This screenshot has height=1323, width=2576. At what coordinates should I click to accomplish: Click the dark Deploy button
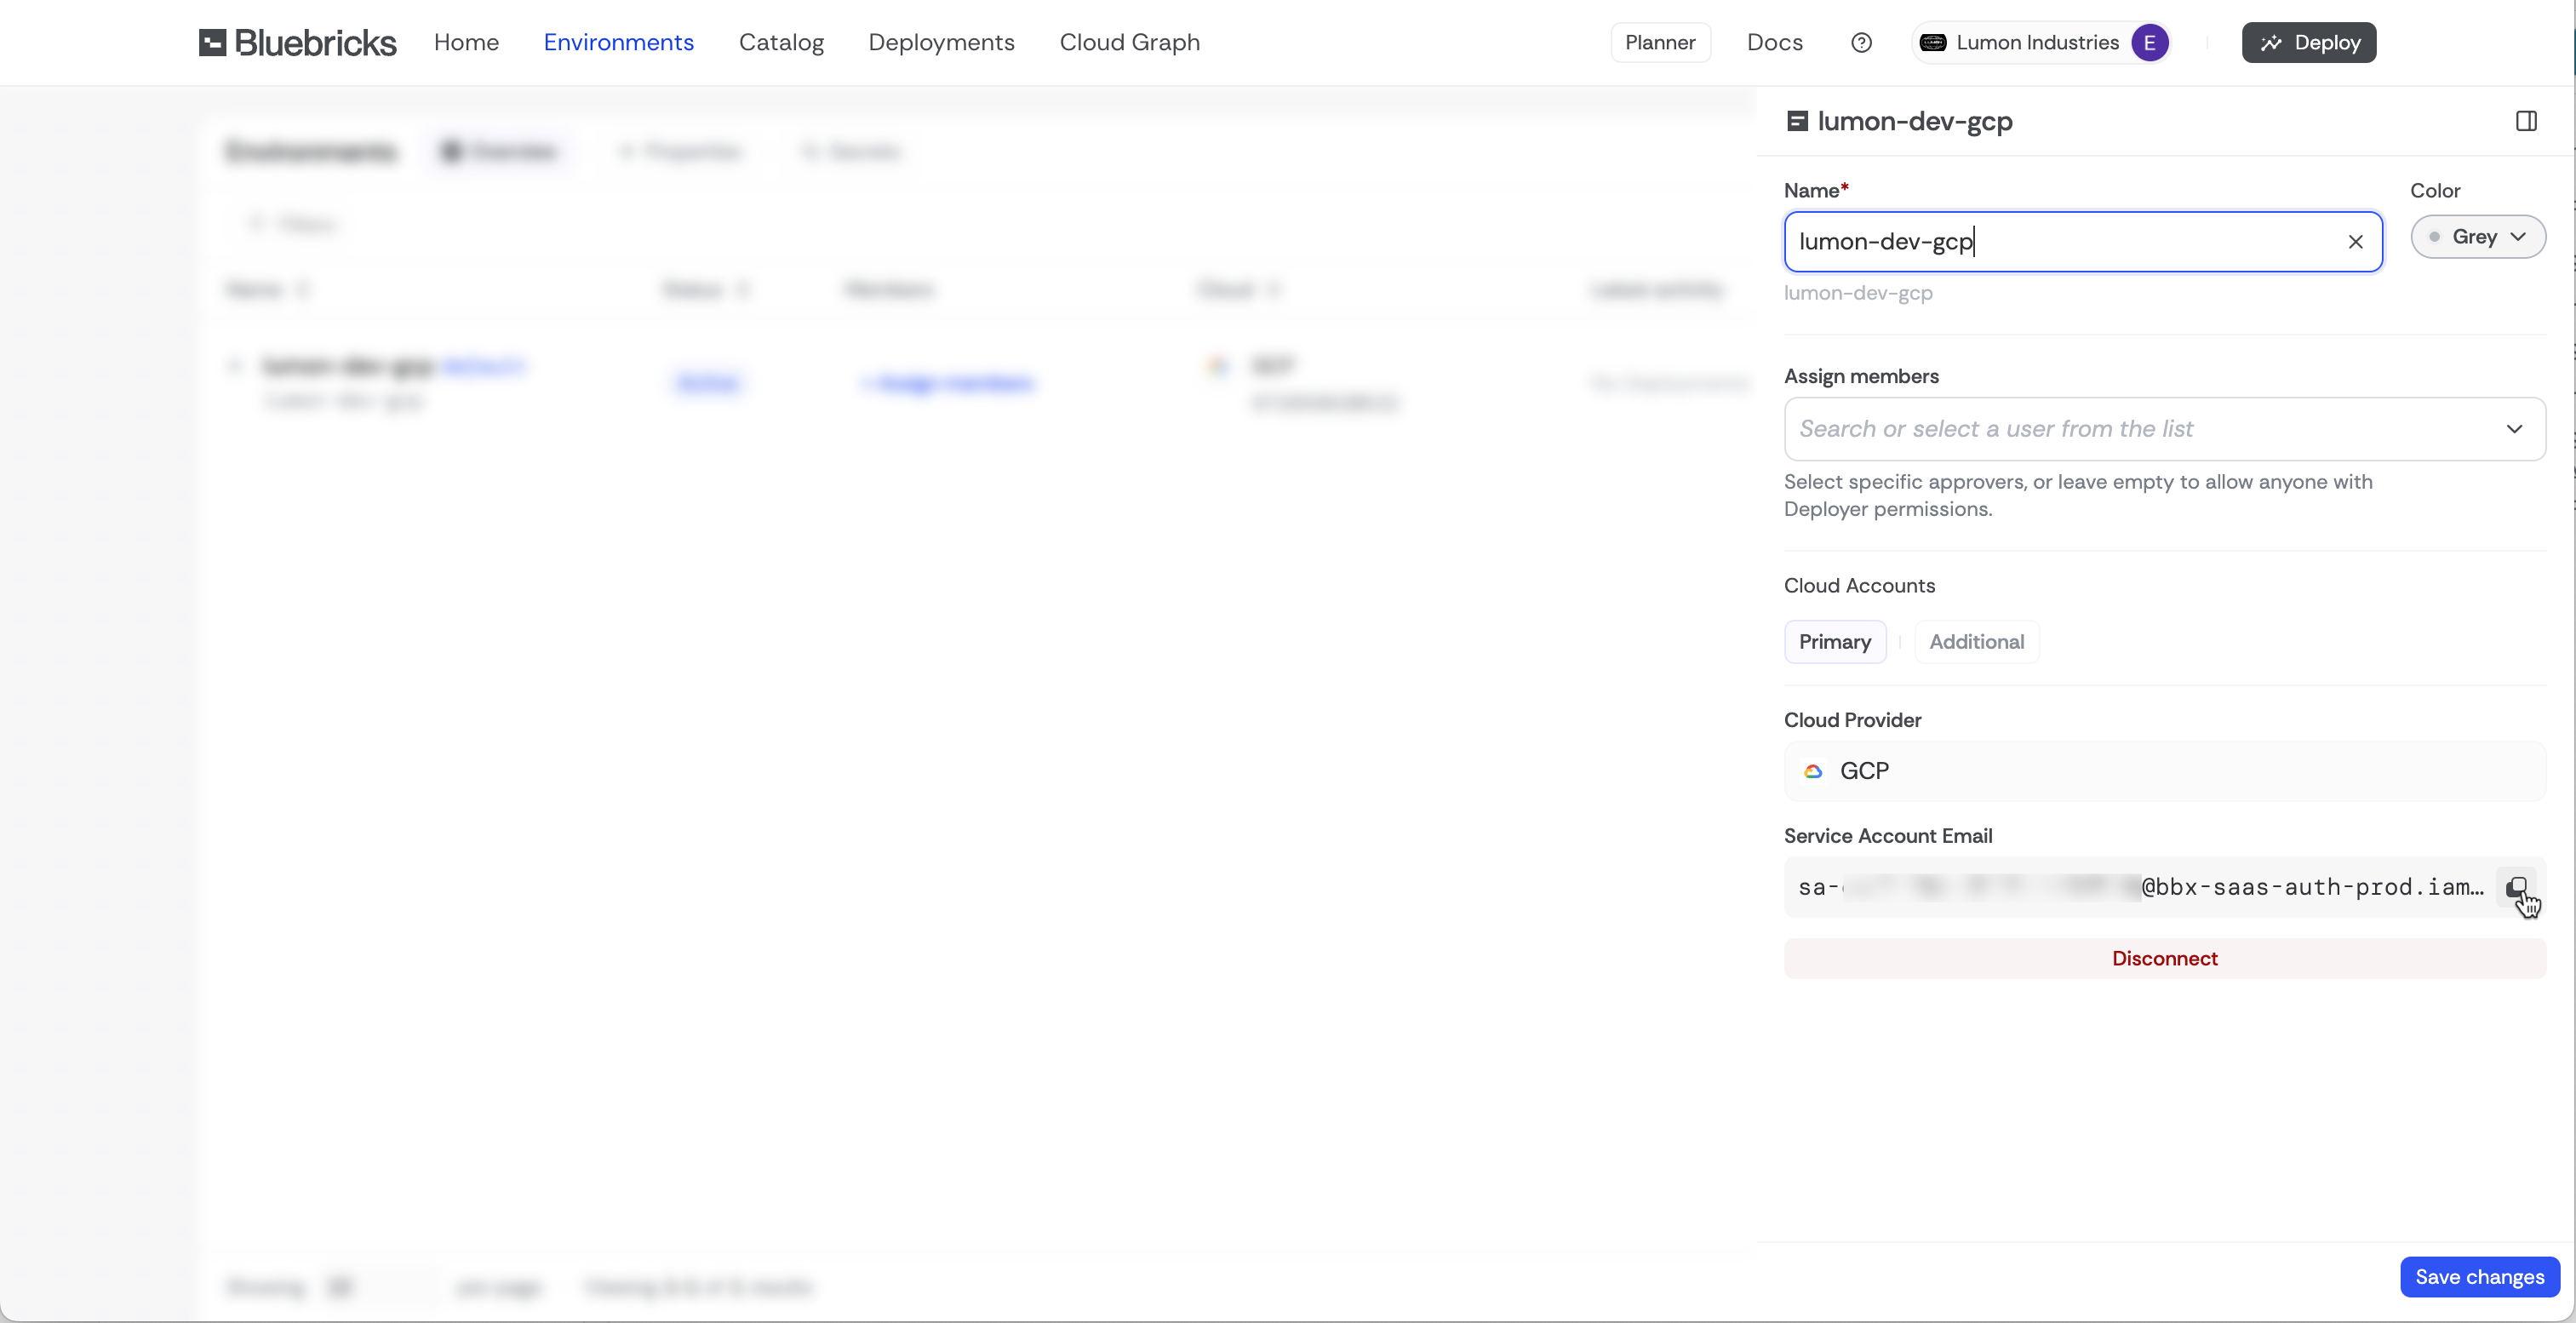(x=2308, y=42)
